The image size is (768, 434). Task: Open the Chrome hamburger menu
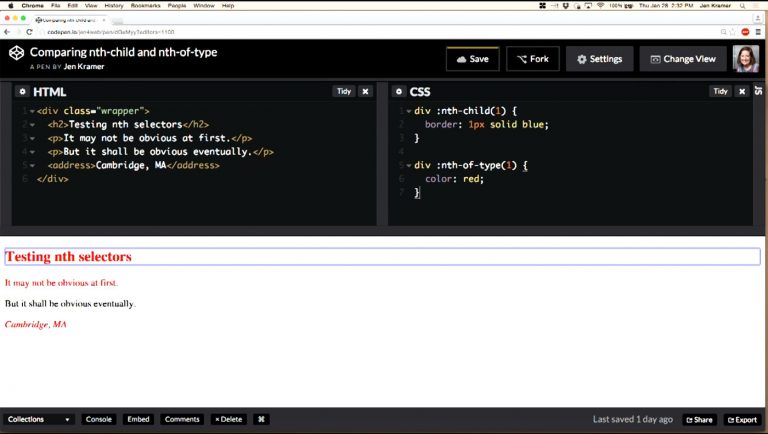758,32
